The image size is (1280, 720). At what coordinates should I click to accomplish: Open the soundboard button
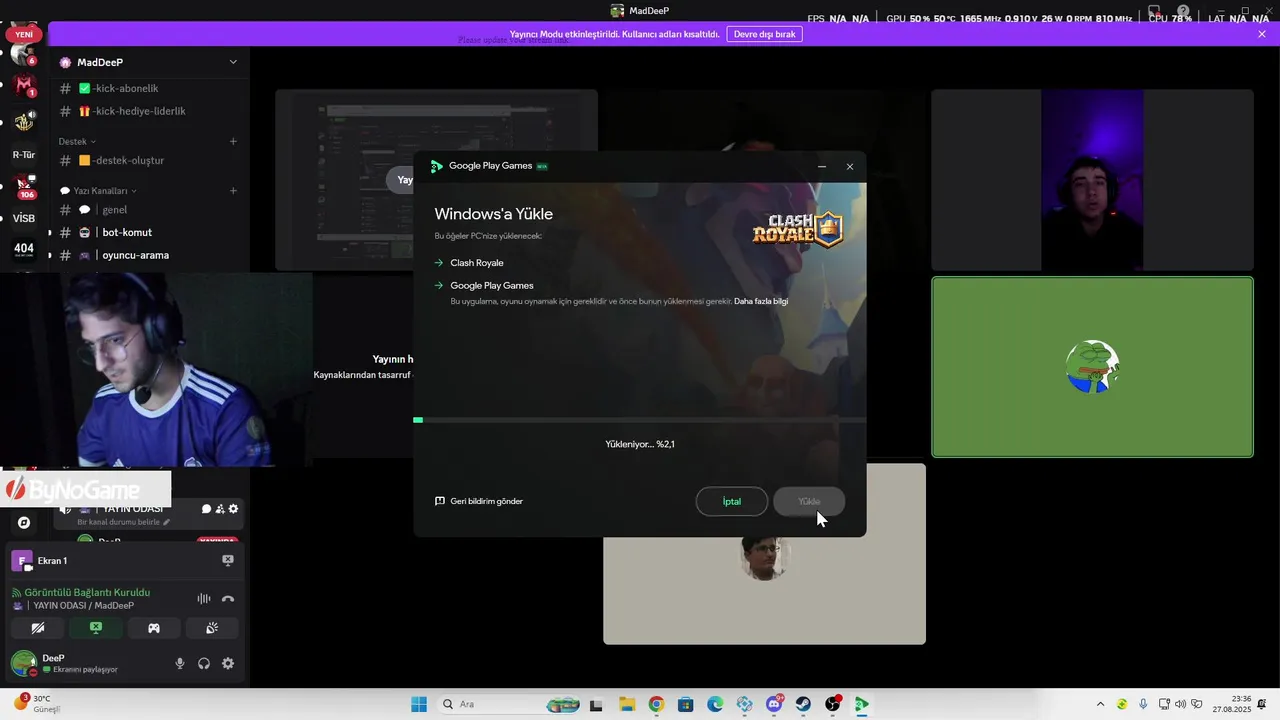[212, 628]
